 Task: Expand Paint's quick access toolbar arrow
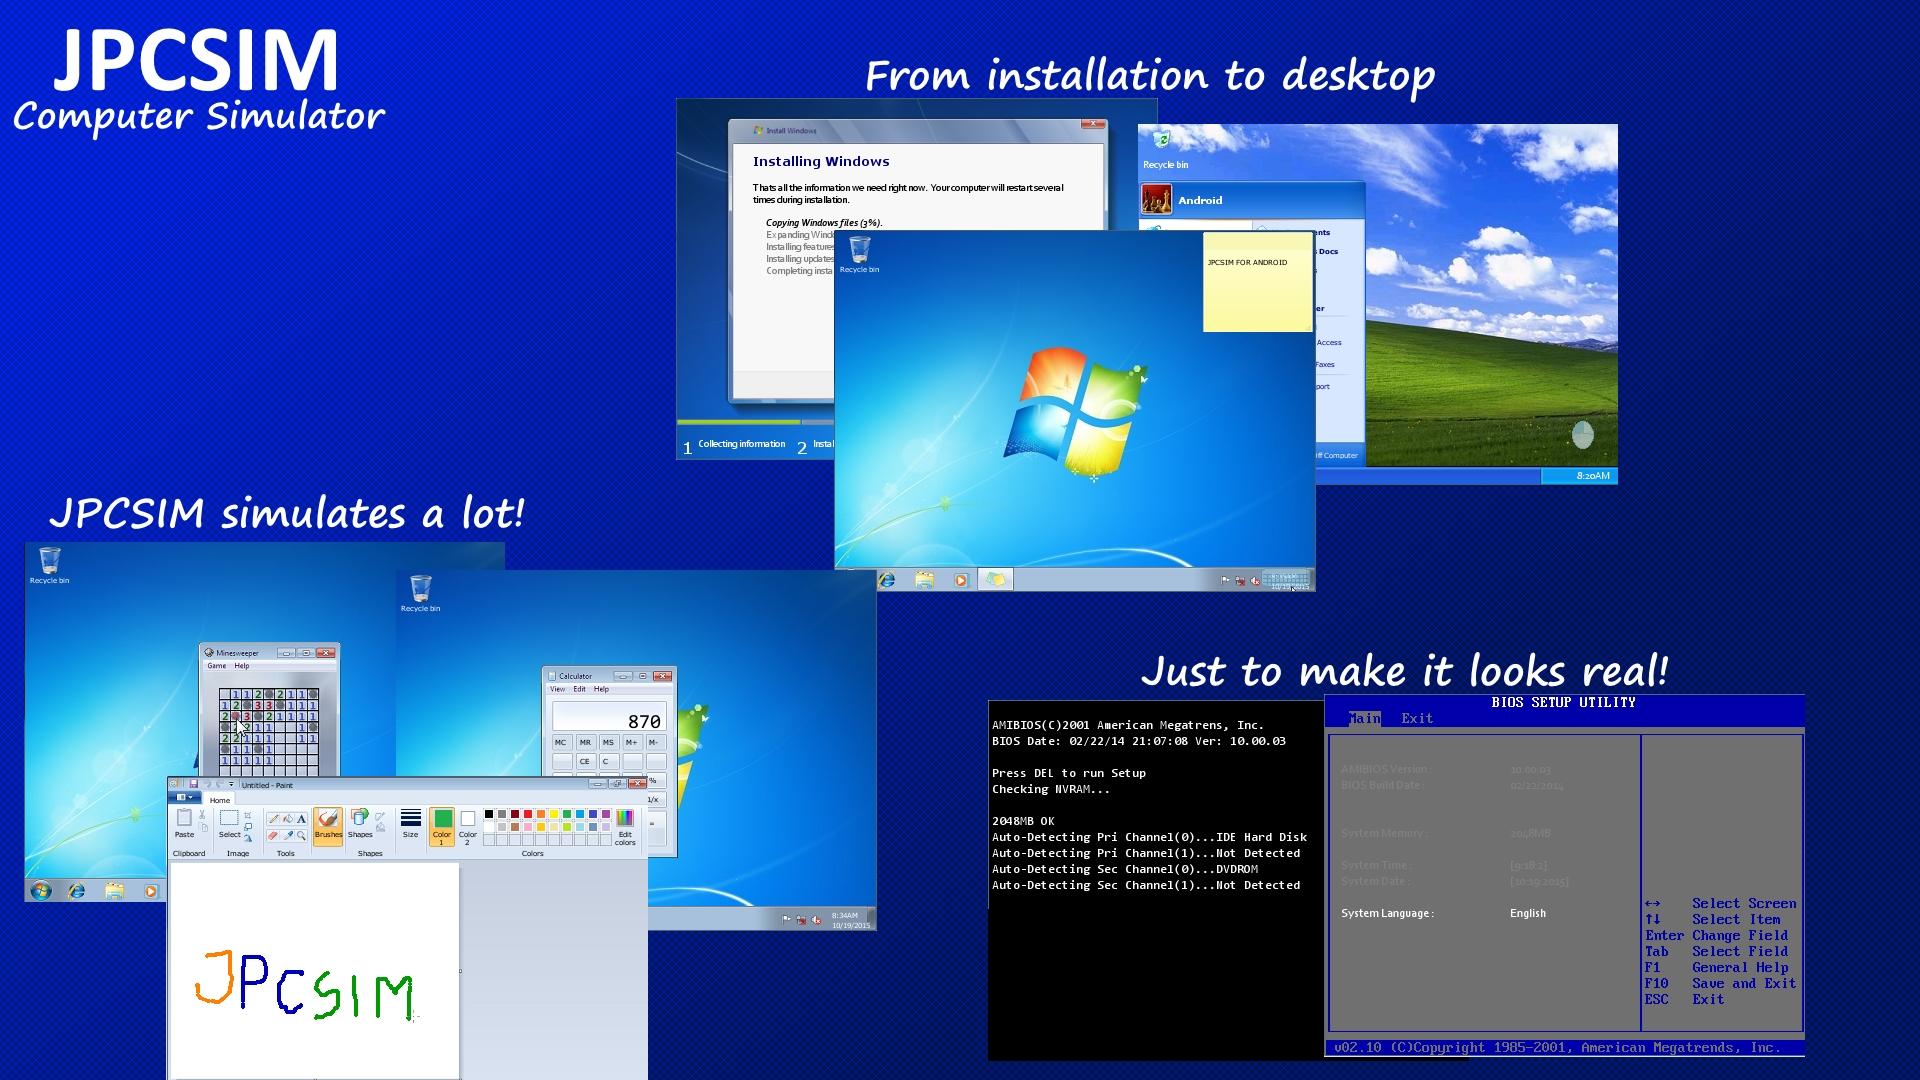[231, 784]
